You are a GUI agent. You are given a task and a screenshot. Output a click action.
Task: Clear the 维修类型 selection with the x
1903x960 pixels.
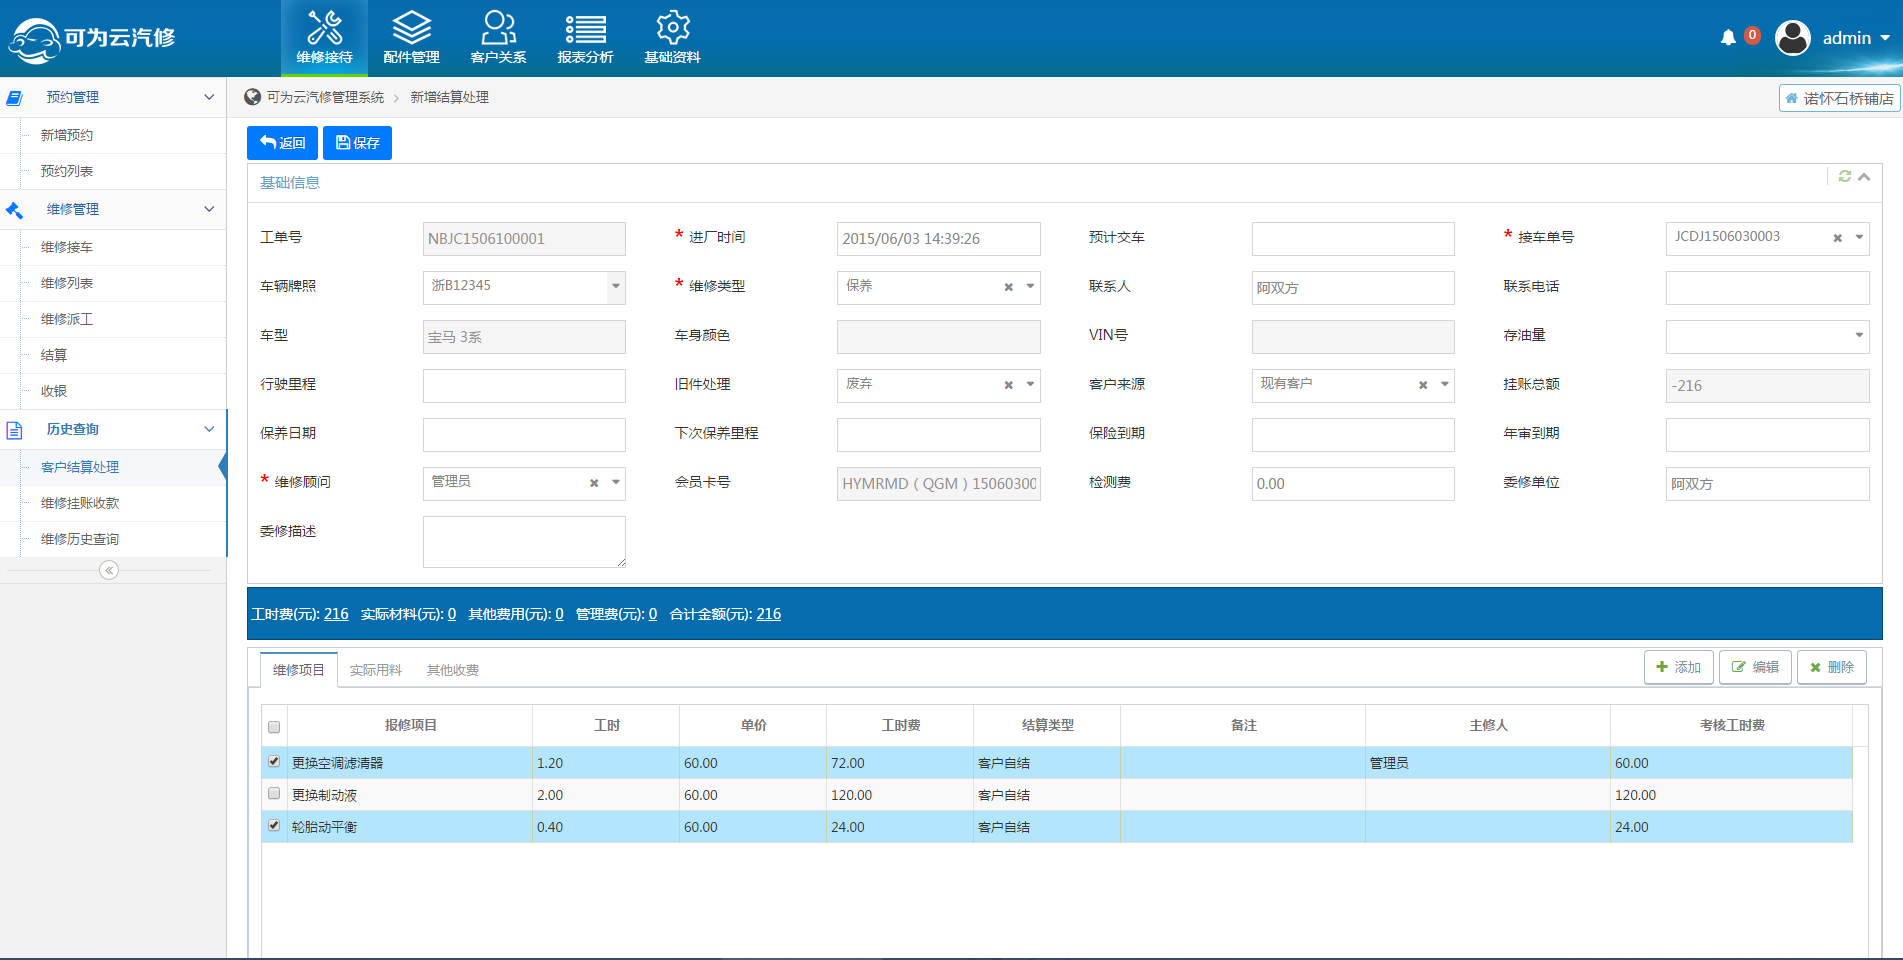[1008, 287]
